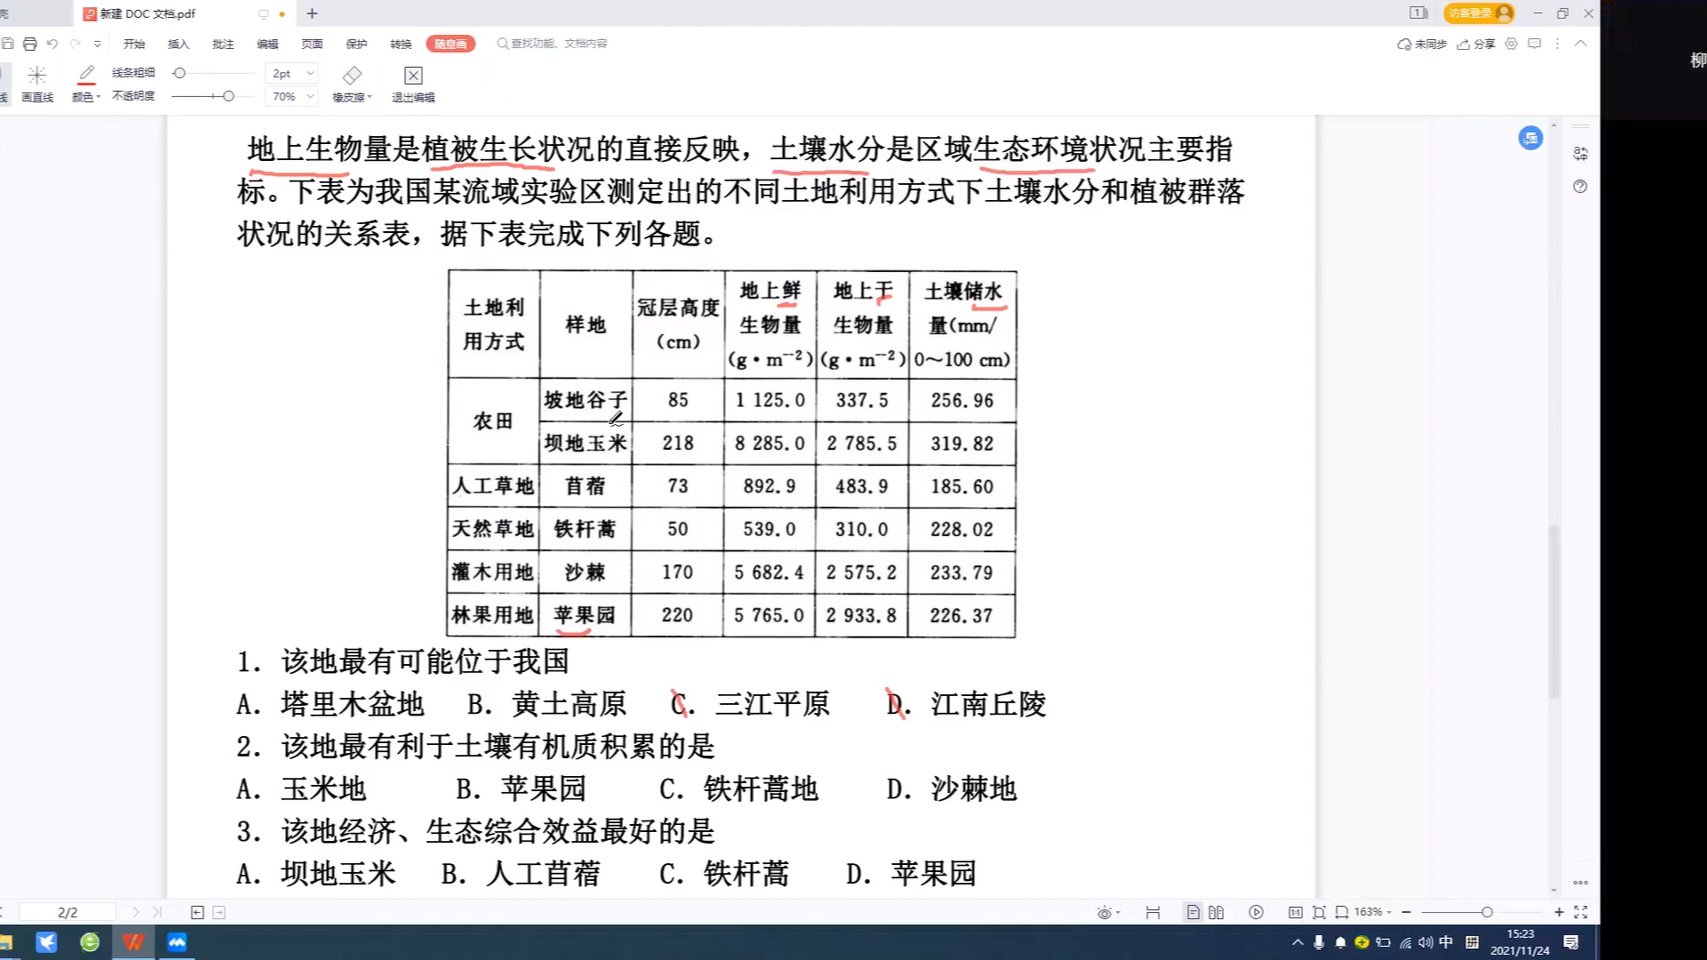Open the 颜色 pen color picker

click(86, 84)
